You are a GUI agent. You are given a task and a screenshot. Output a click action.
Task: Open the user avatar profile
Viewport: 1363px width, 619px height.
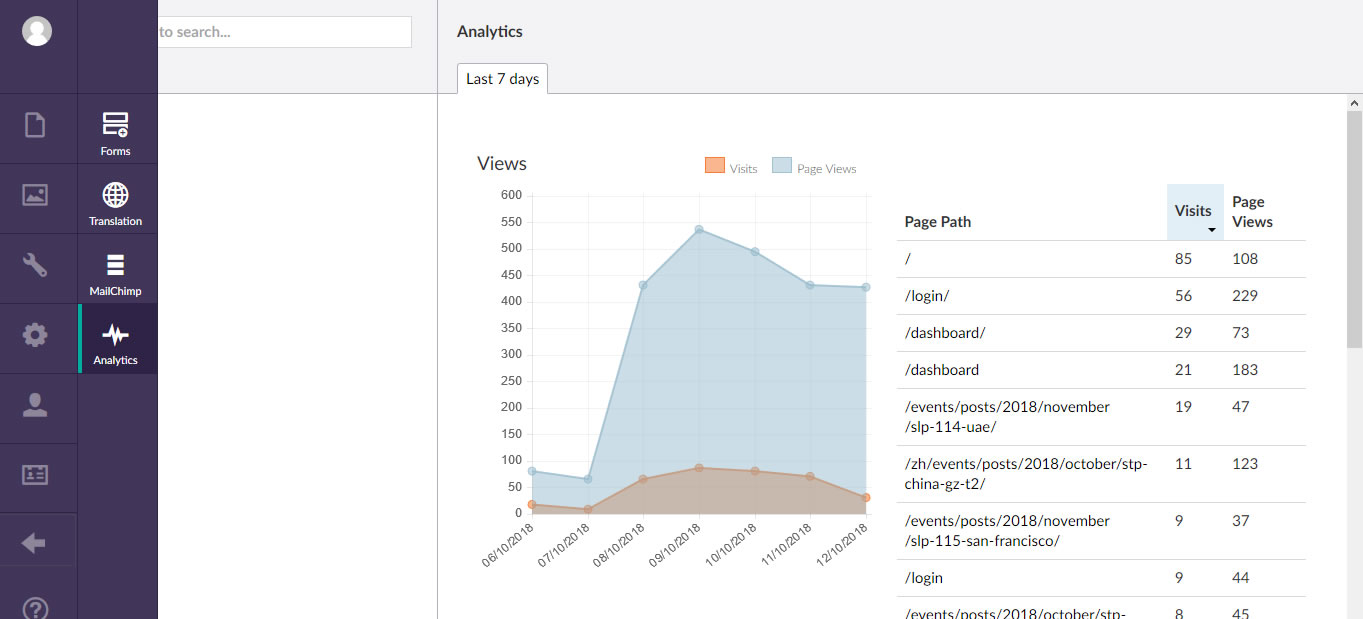pos(37,32)
